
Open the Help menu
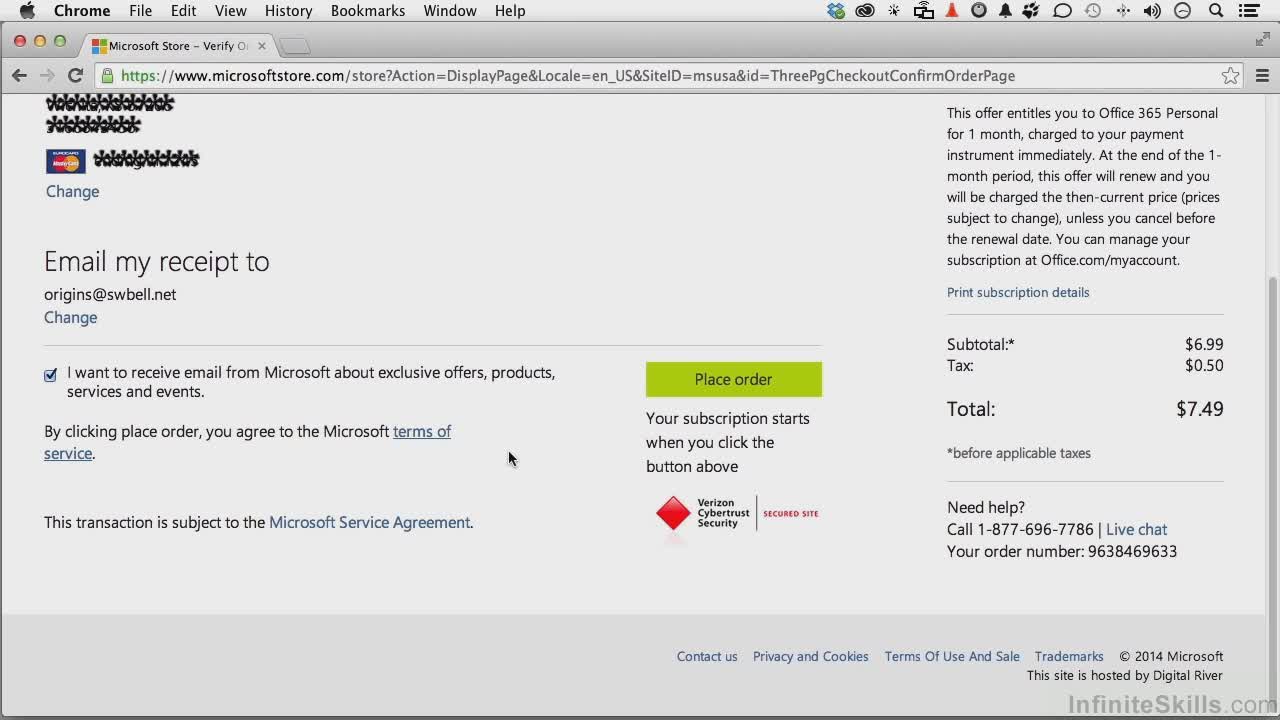(510, 11)
